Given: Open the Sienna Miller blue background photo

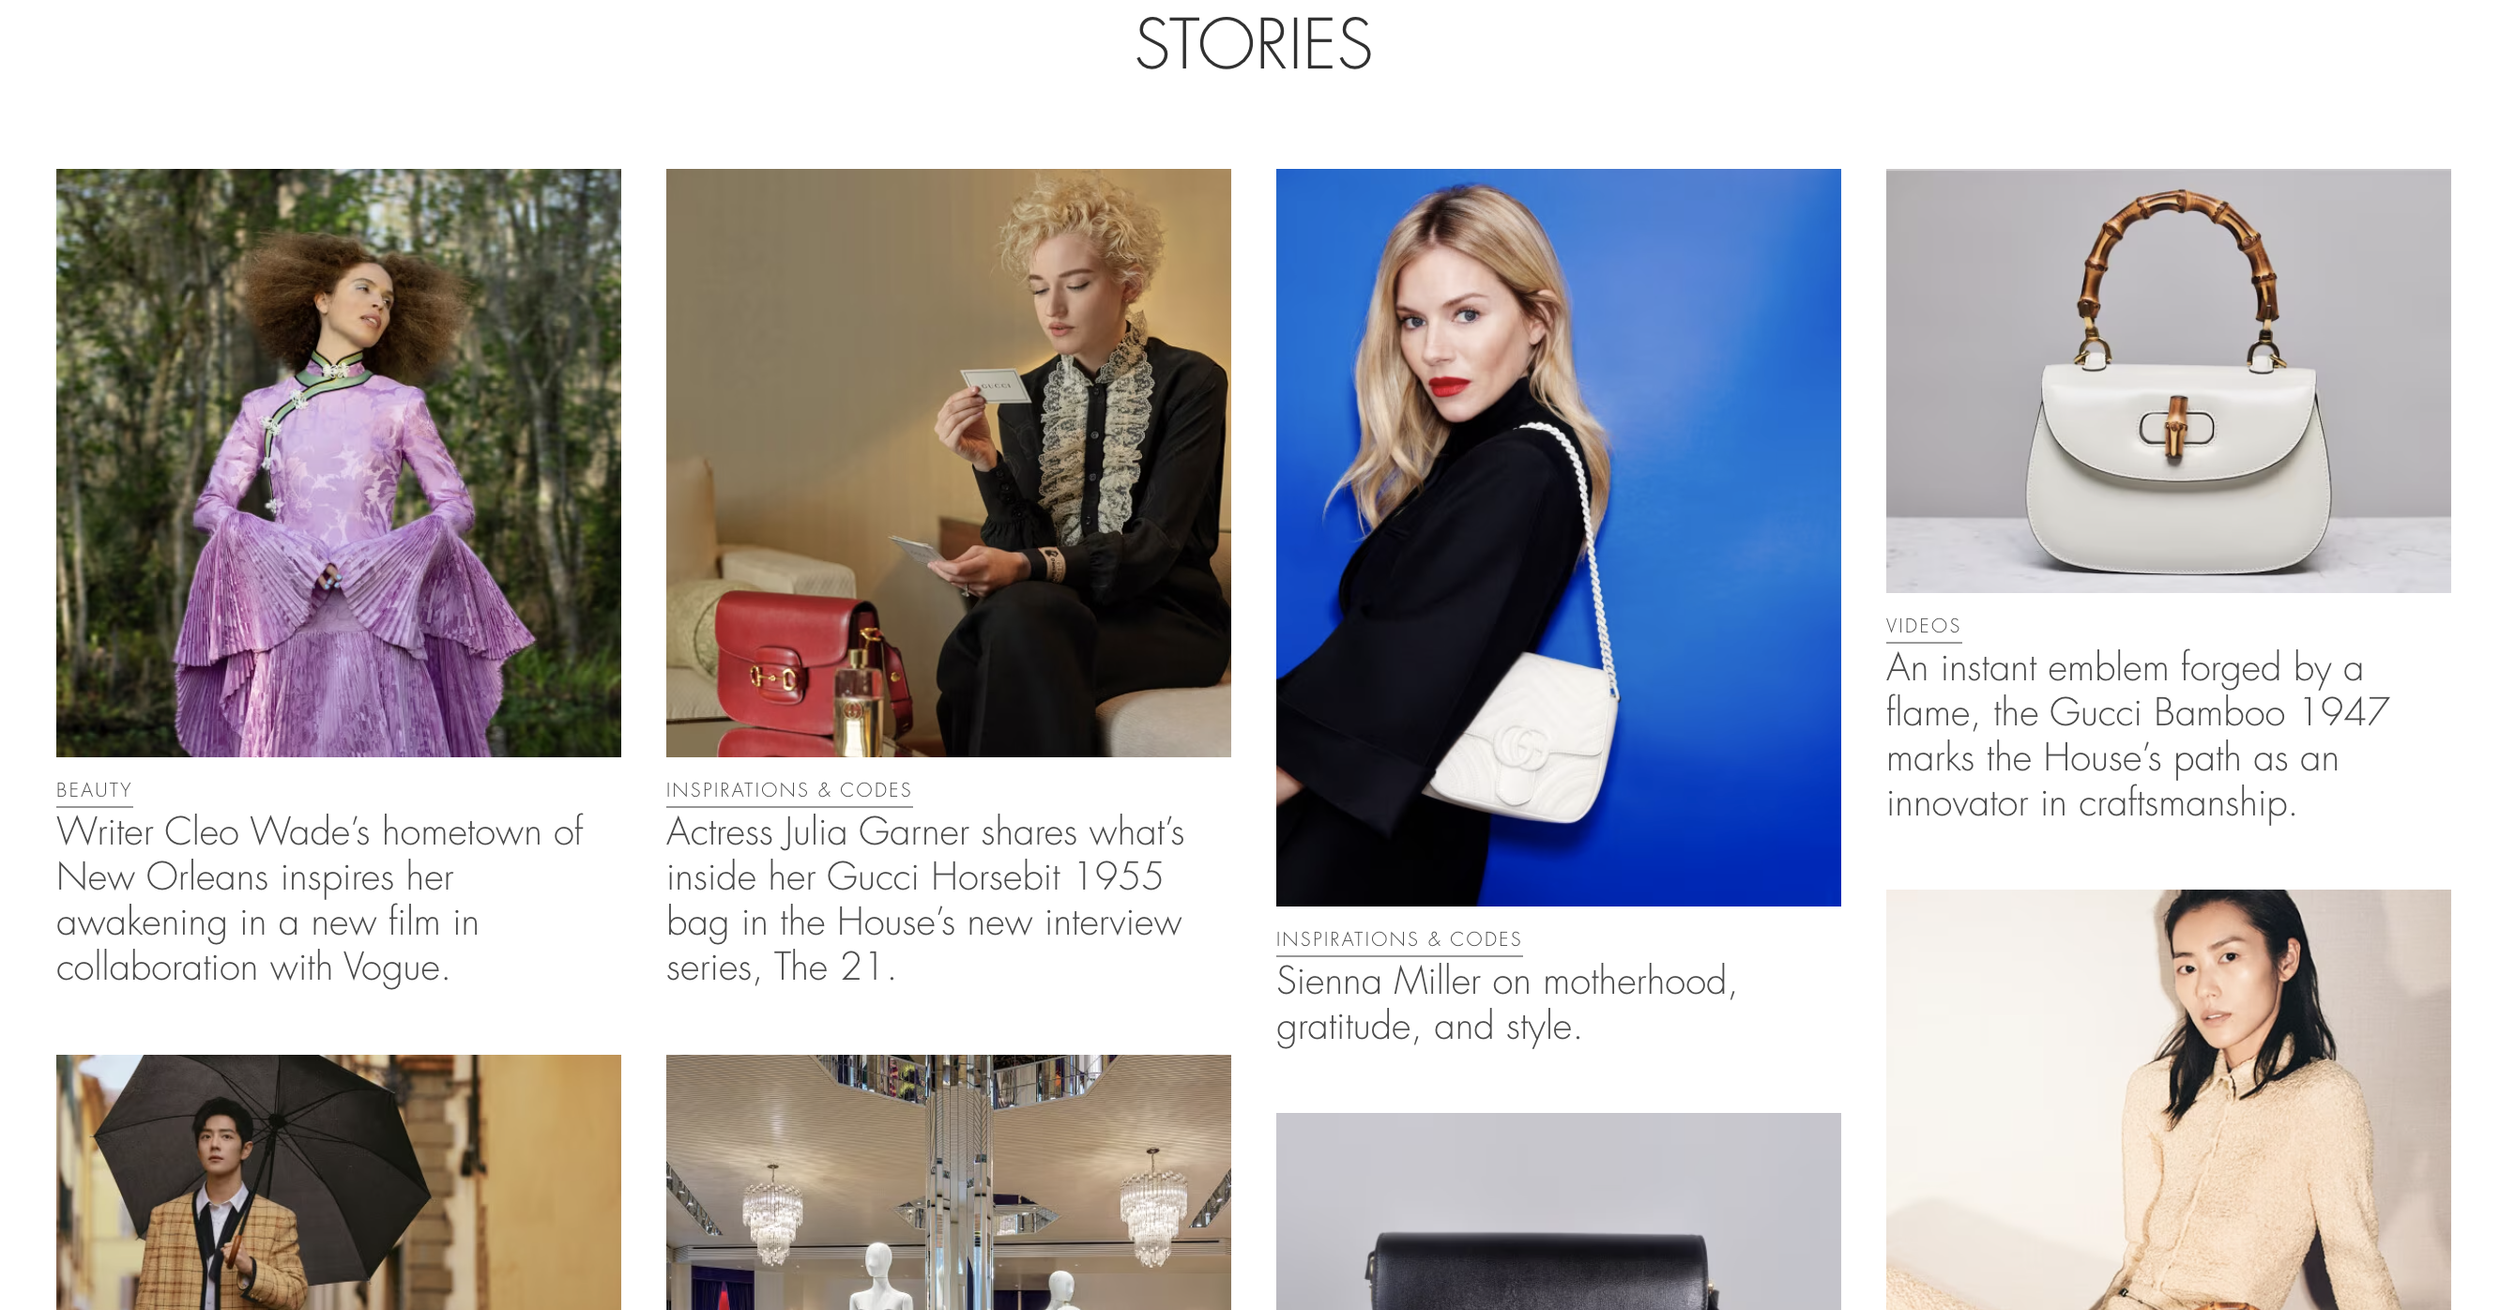Looking at the screenshot, I should click(1558, 537).
